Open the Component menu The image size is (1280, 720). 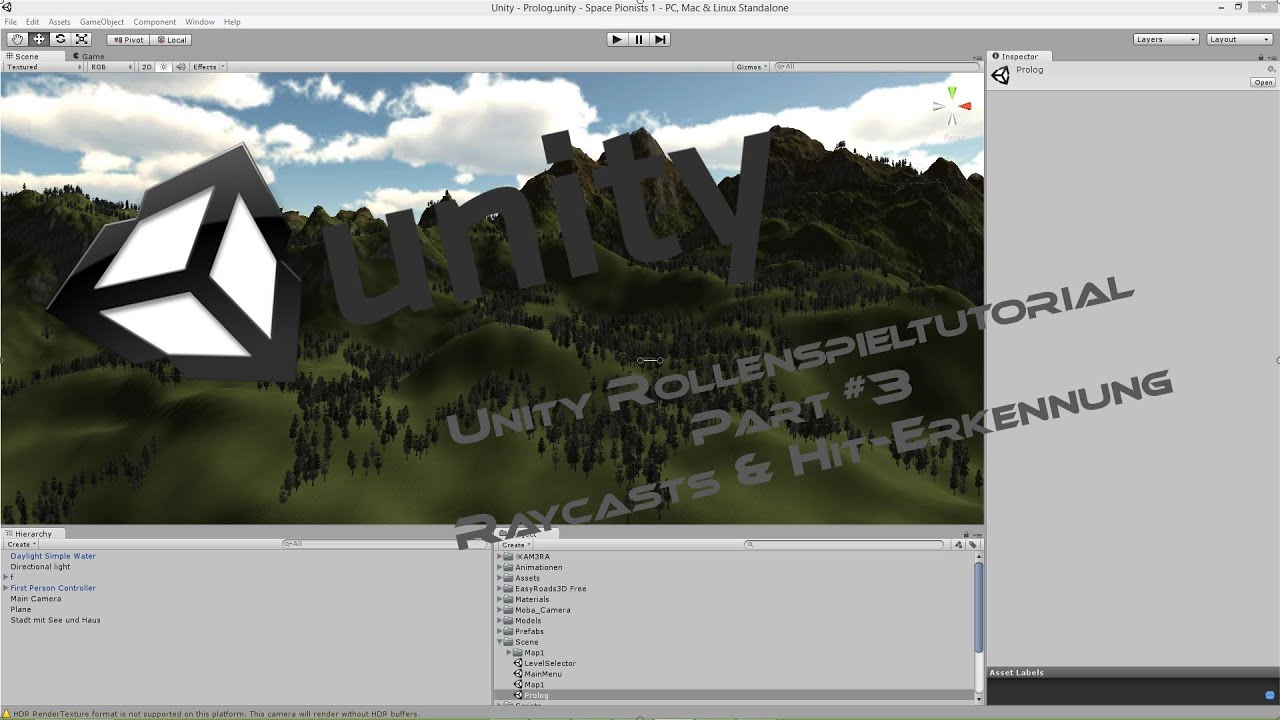(x=154, y=22)
